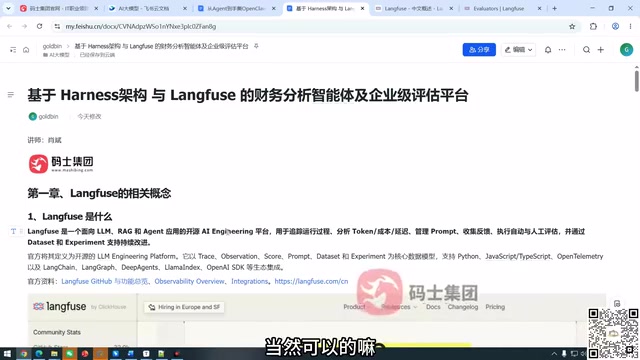The image size is (640, 360).
Task: View site information icon beside the URL
Action: pyautogui.click(x=57, y=26)
